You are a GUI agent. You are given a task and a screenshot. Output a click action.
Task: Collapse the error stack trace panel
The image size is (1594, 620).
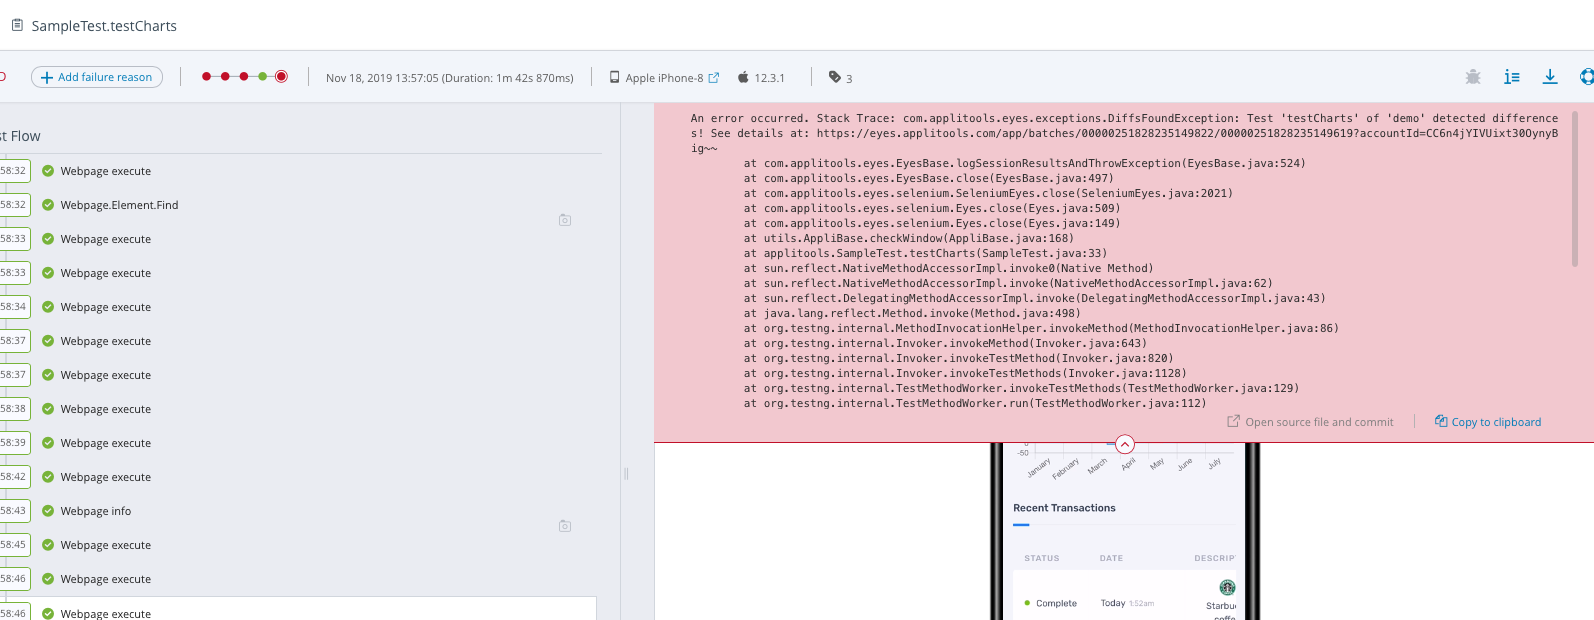1125,444
